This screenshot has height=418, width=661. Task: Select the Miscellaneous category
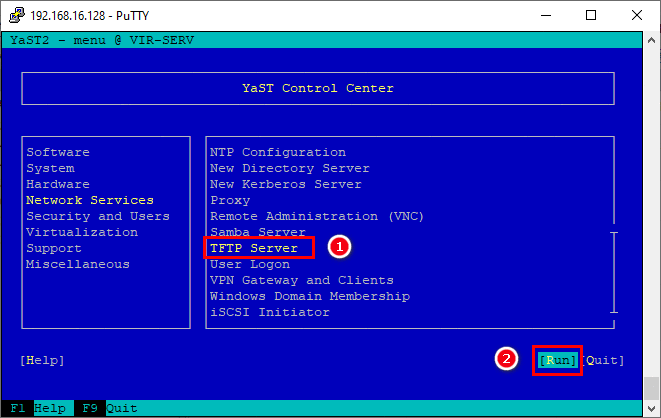pos(78,264)
